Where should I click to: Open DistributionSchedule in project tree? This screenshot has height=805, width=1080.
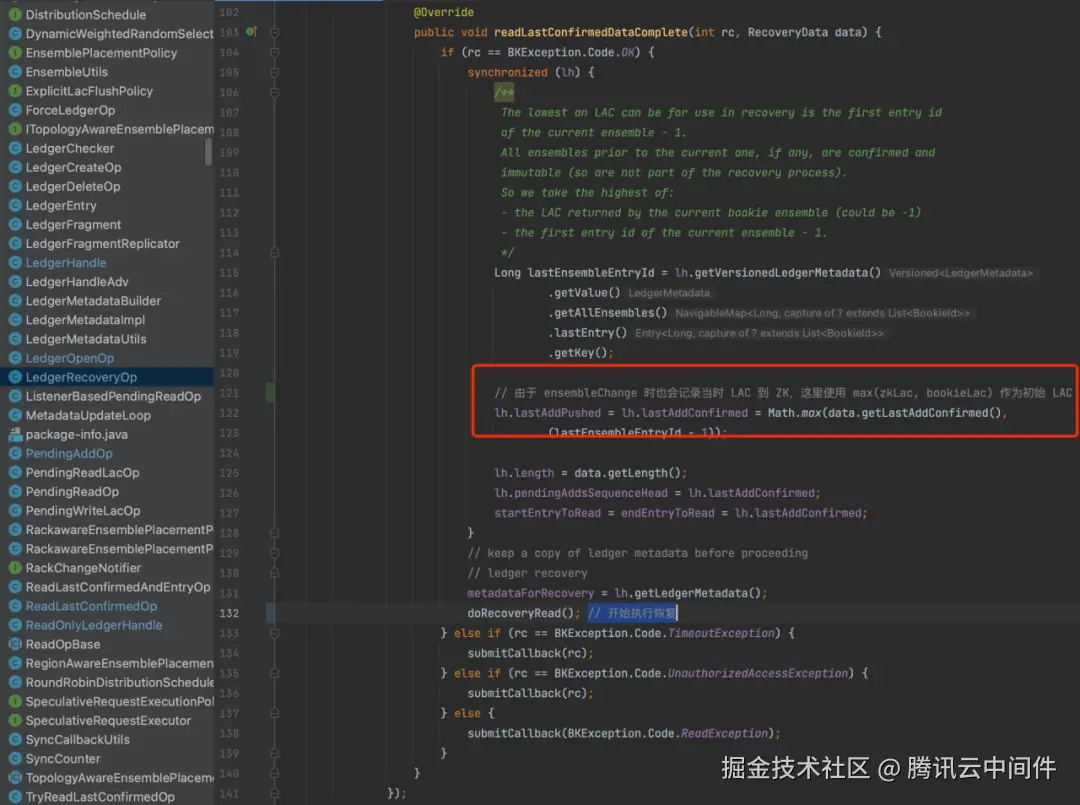tap(85, 14)
